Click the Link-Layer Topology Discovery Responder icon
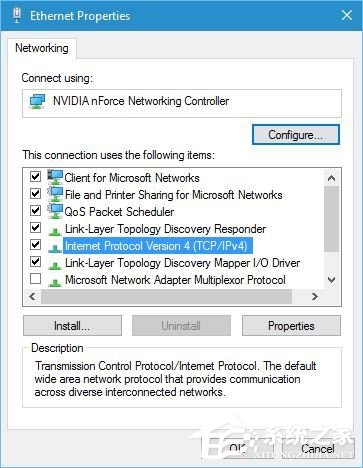The height and width of the screenshot is (468, 363). (x=55, y=231)
